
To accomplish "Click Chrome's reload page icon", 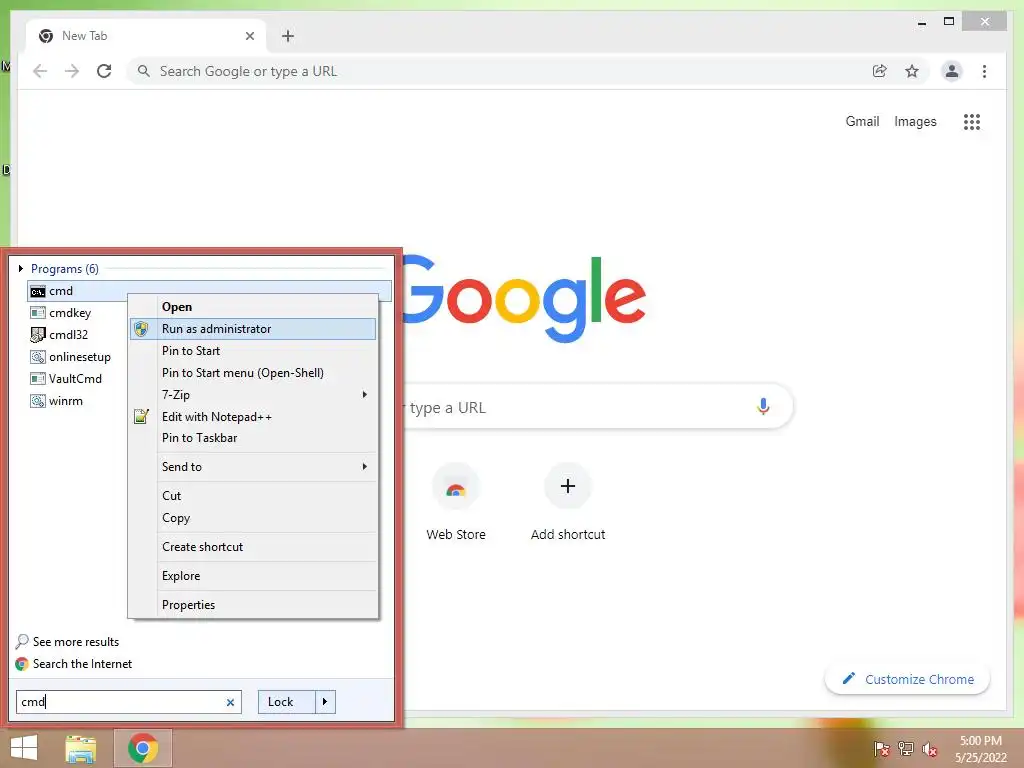I will tap(104, 71).
